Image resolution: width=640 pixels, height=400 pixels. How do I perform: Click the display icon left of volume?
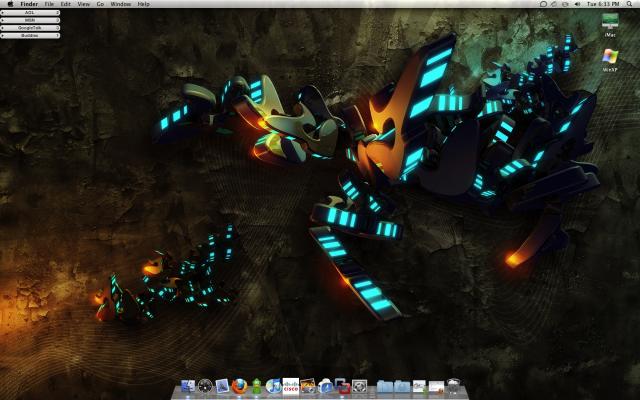click(x=565, y=4)
